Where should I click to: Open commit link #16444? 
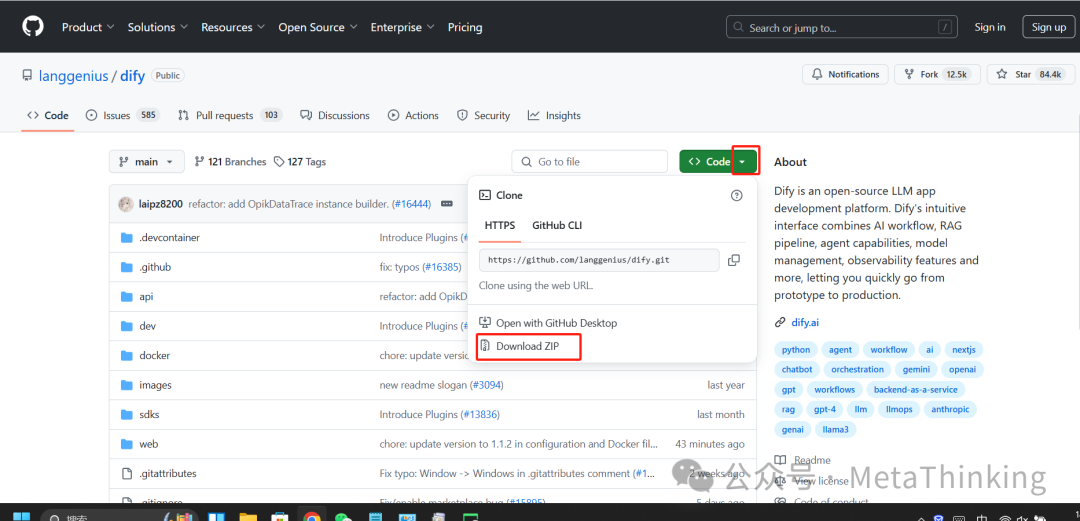click(411, 204)
